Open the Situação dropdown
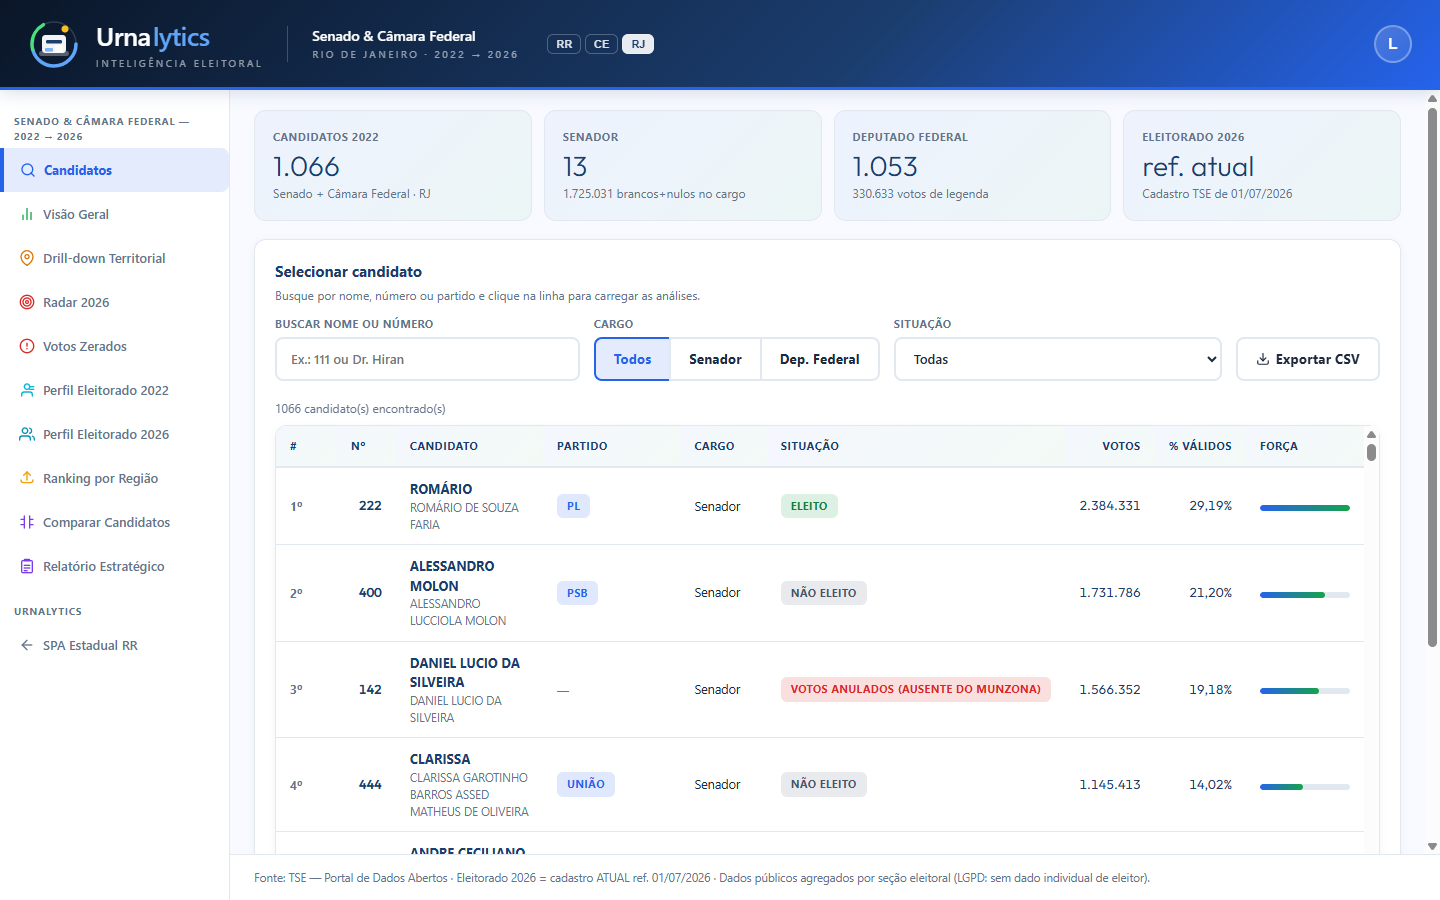1440x900 pixels. pos(1058,359)
